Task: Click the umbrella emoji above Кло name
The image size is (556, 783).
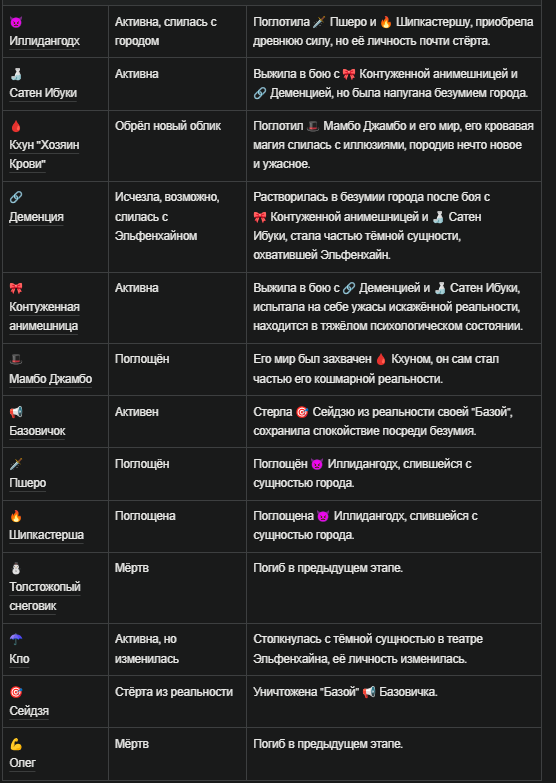Action: [x=16, y=639]
